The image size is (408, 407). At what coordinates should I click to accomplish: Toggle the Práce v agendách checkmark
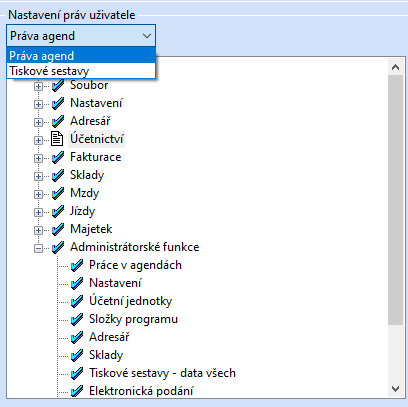coord(77,265)
